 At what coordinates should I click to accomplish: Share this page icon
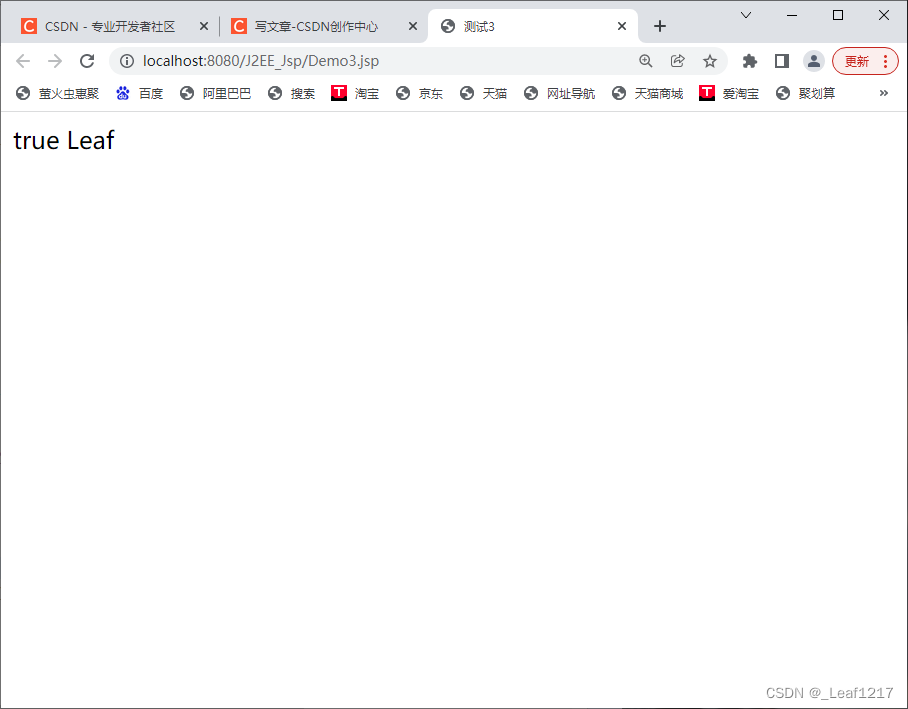(x=678, y=61)
